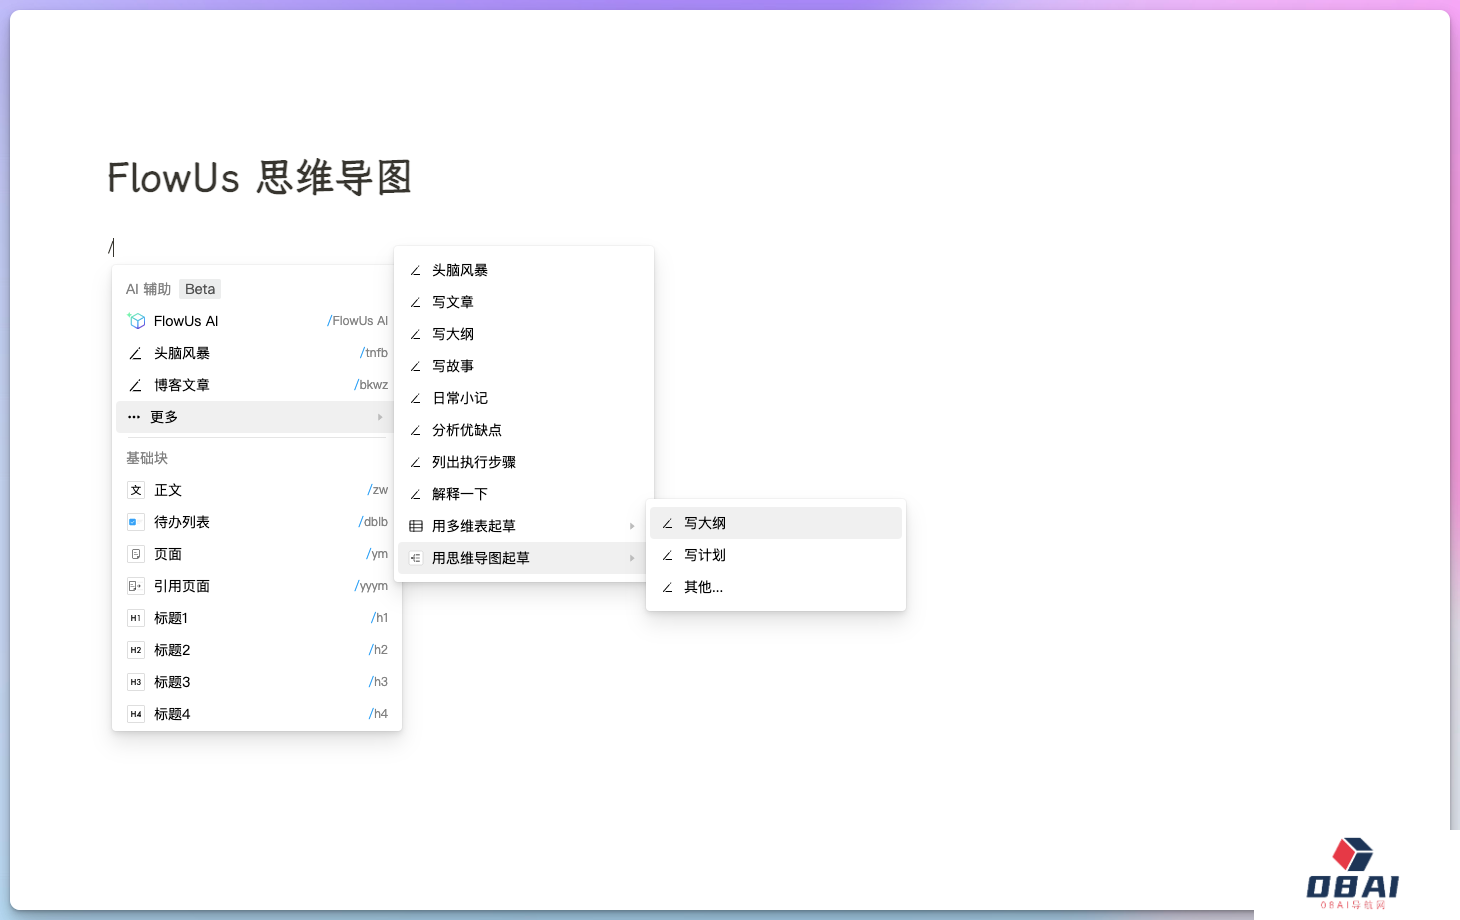Insert a 引用页面 block
The image size is (1460, 920).
(x=257, y=586)
